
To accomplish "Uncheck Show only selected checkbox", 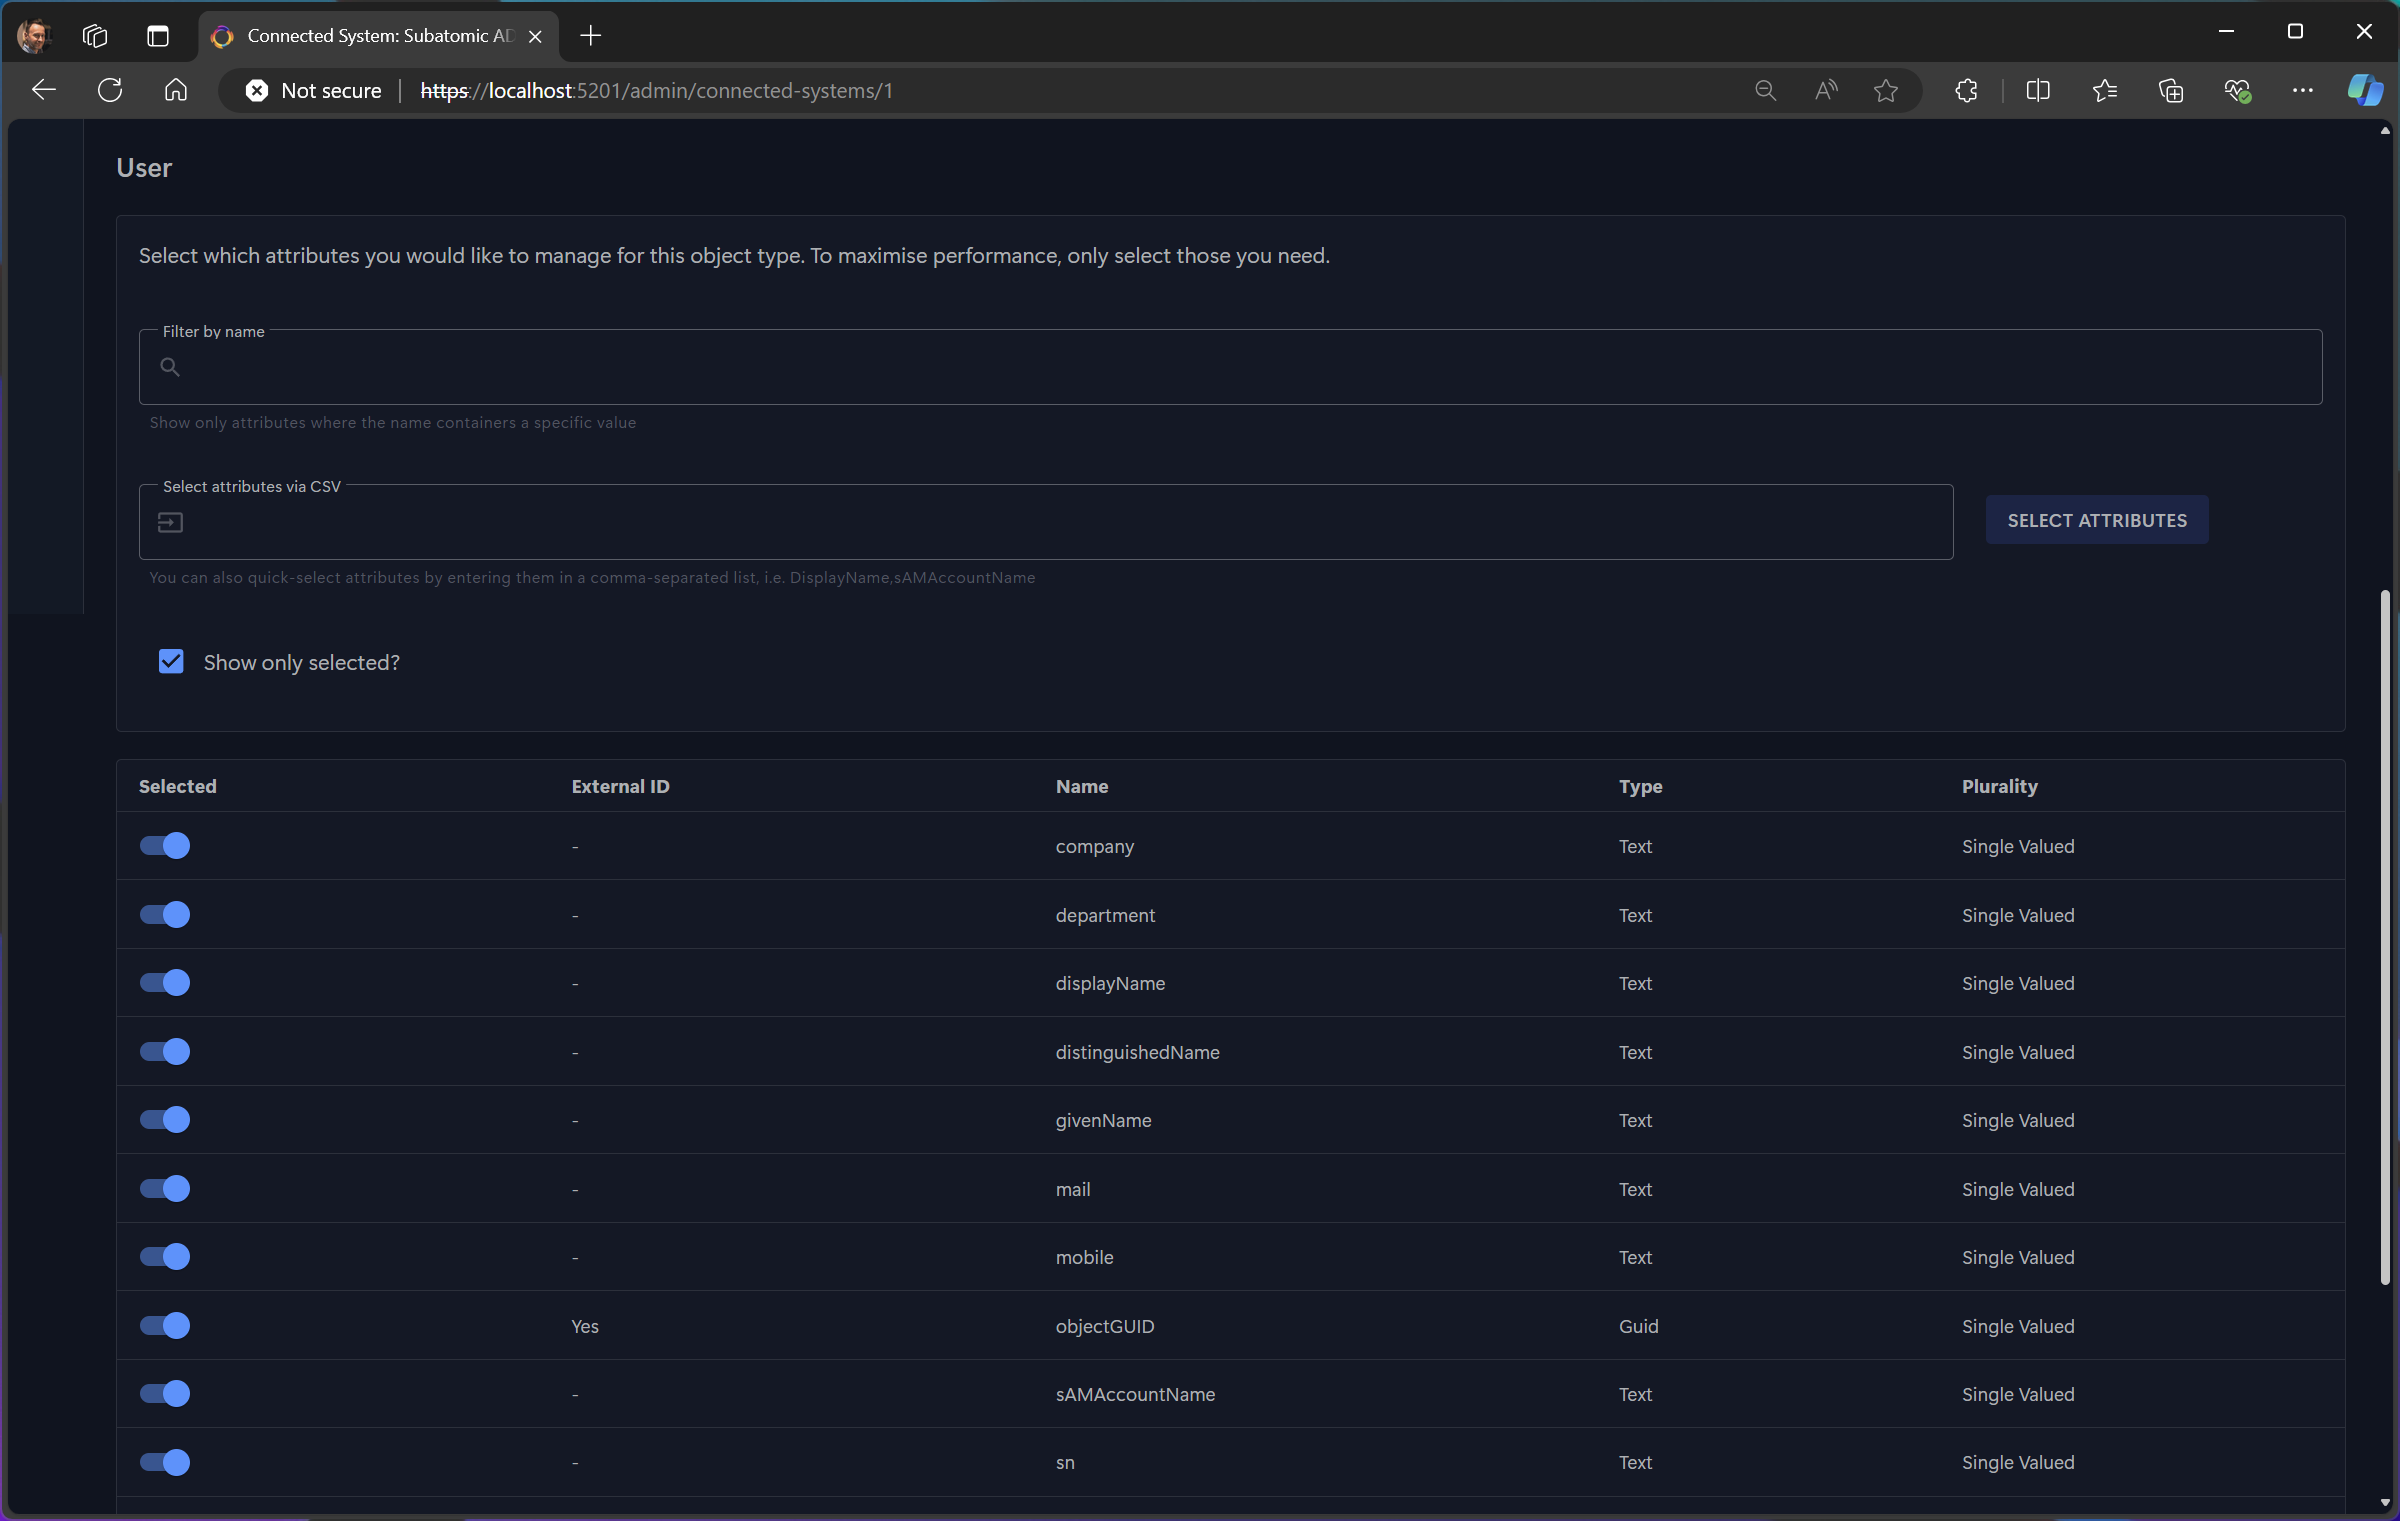I will (x=171, y=662).
